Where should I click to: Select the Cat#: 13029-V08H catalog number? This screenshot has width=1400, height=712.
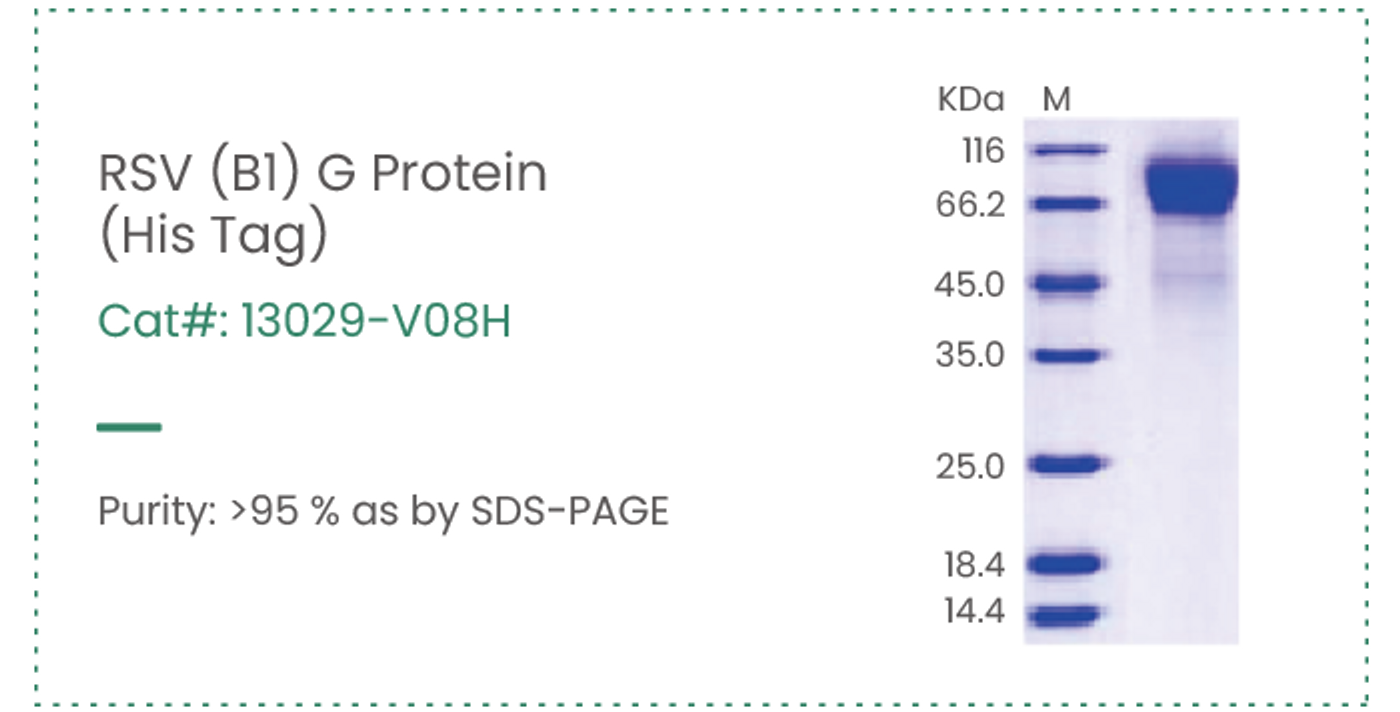tap(304, 323)
